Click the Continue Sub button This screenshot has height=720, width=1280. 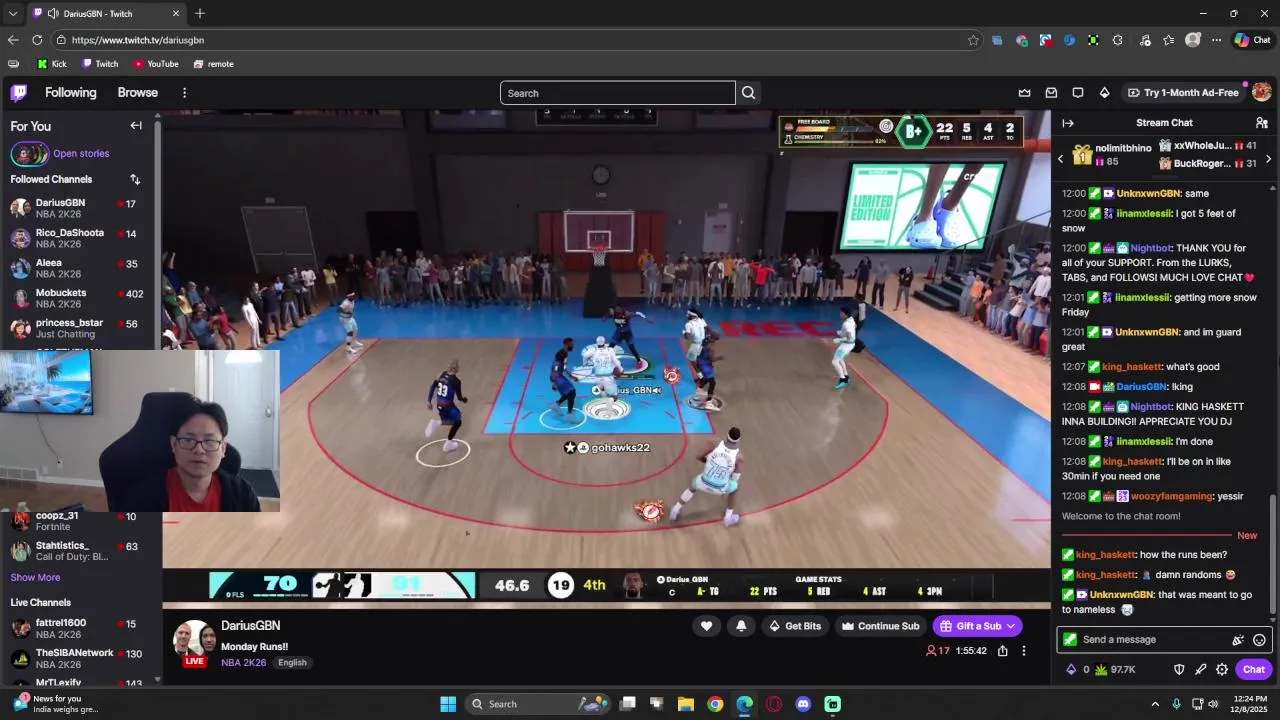[x=880, y=626]
